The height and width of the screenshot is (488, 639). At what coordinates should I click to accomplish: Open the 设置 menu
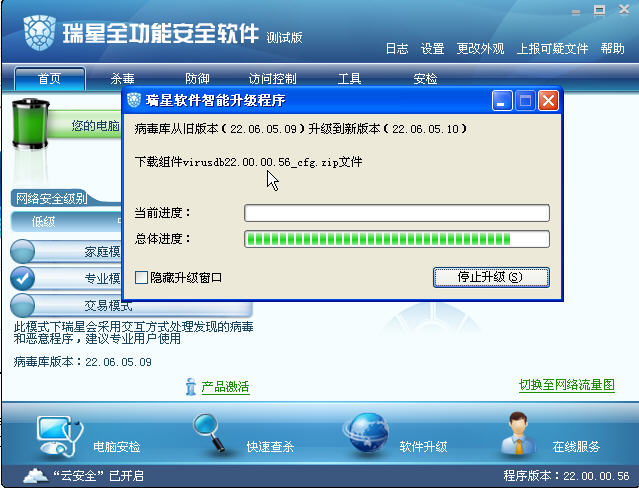(432, 49)
